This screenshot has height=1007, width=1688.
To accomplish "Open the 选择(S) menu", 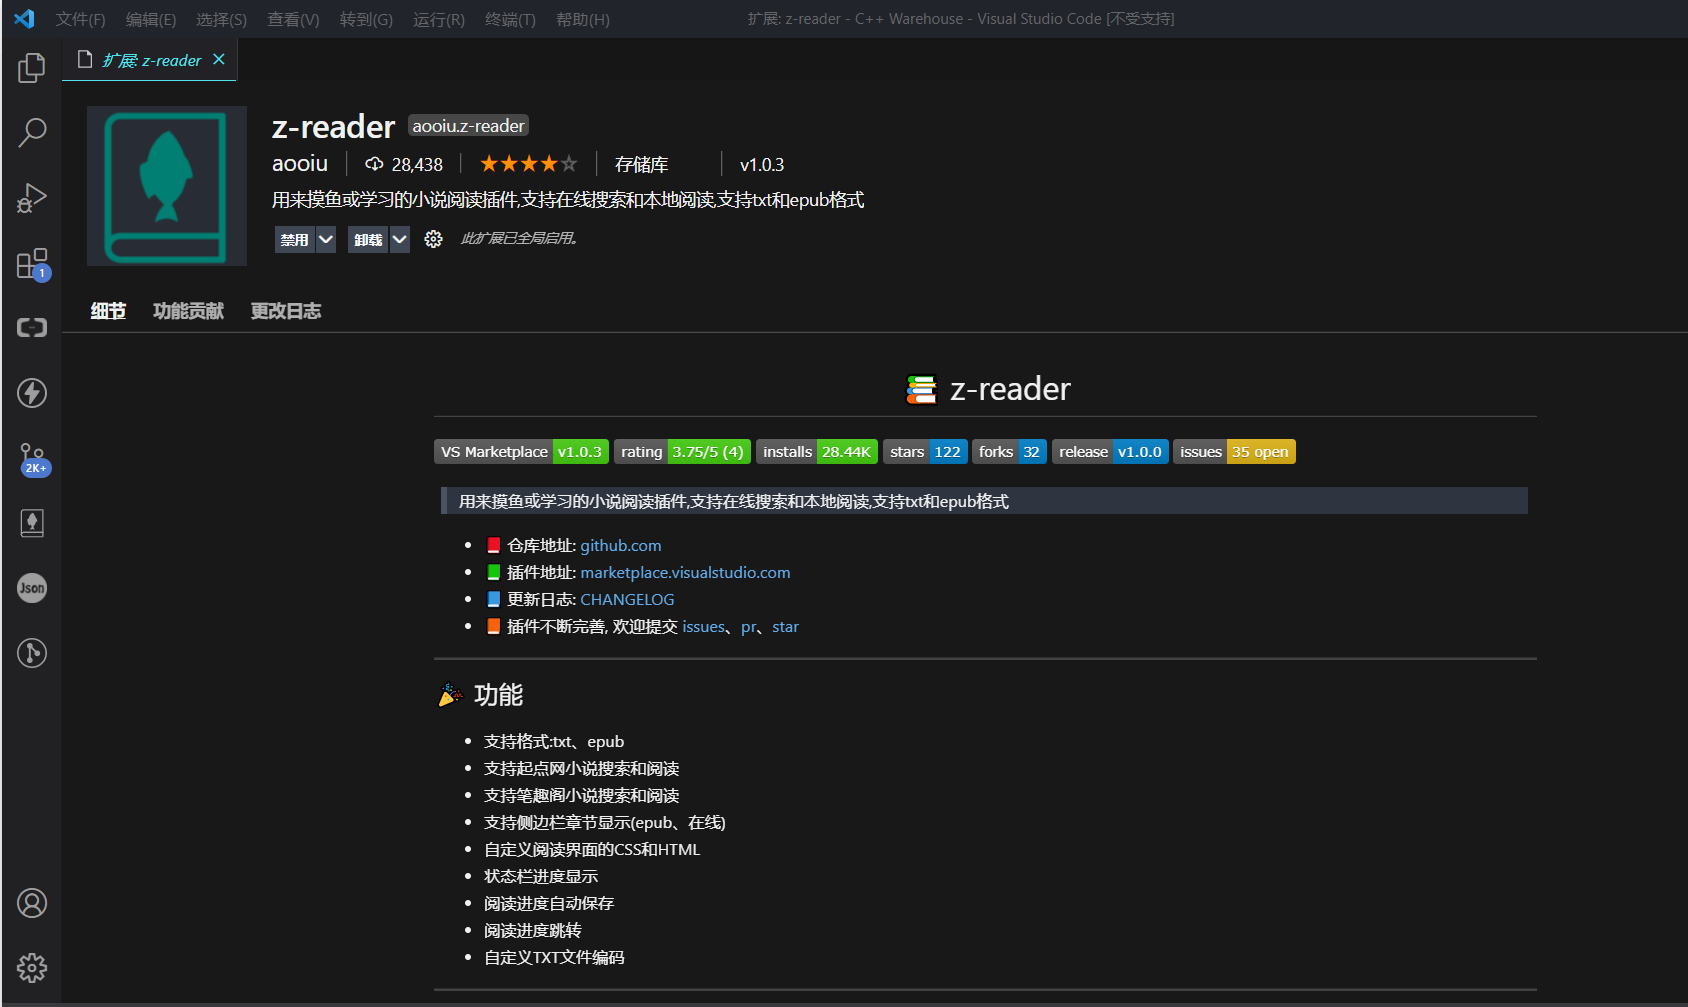I will point(221,19).
